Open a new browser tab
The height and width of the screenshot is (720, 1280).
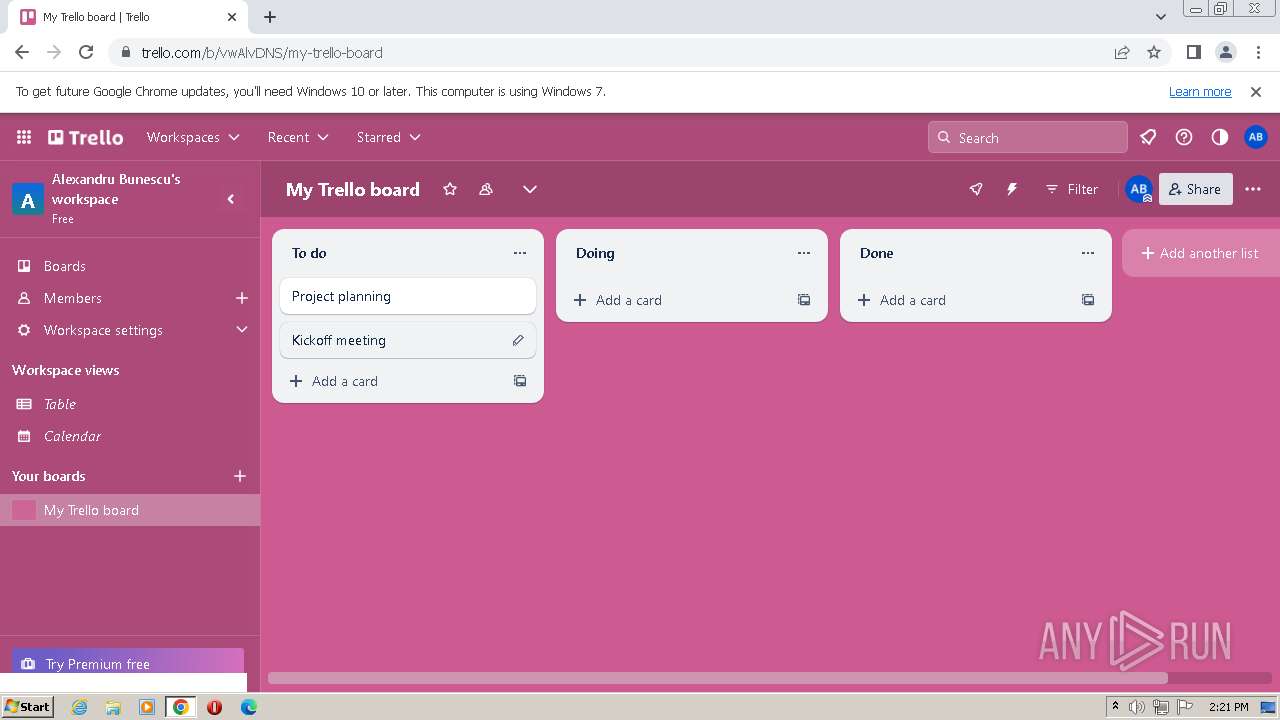[x=270, y=17]
